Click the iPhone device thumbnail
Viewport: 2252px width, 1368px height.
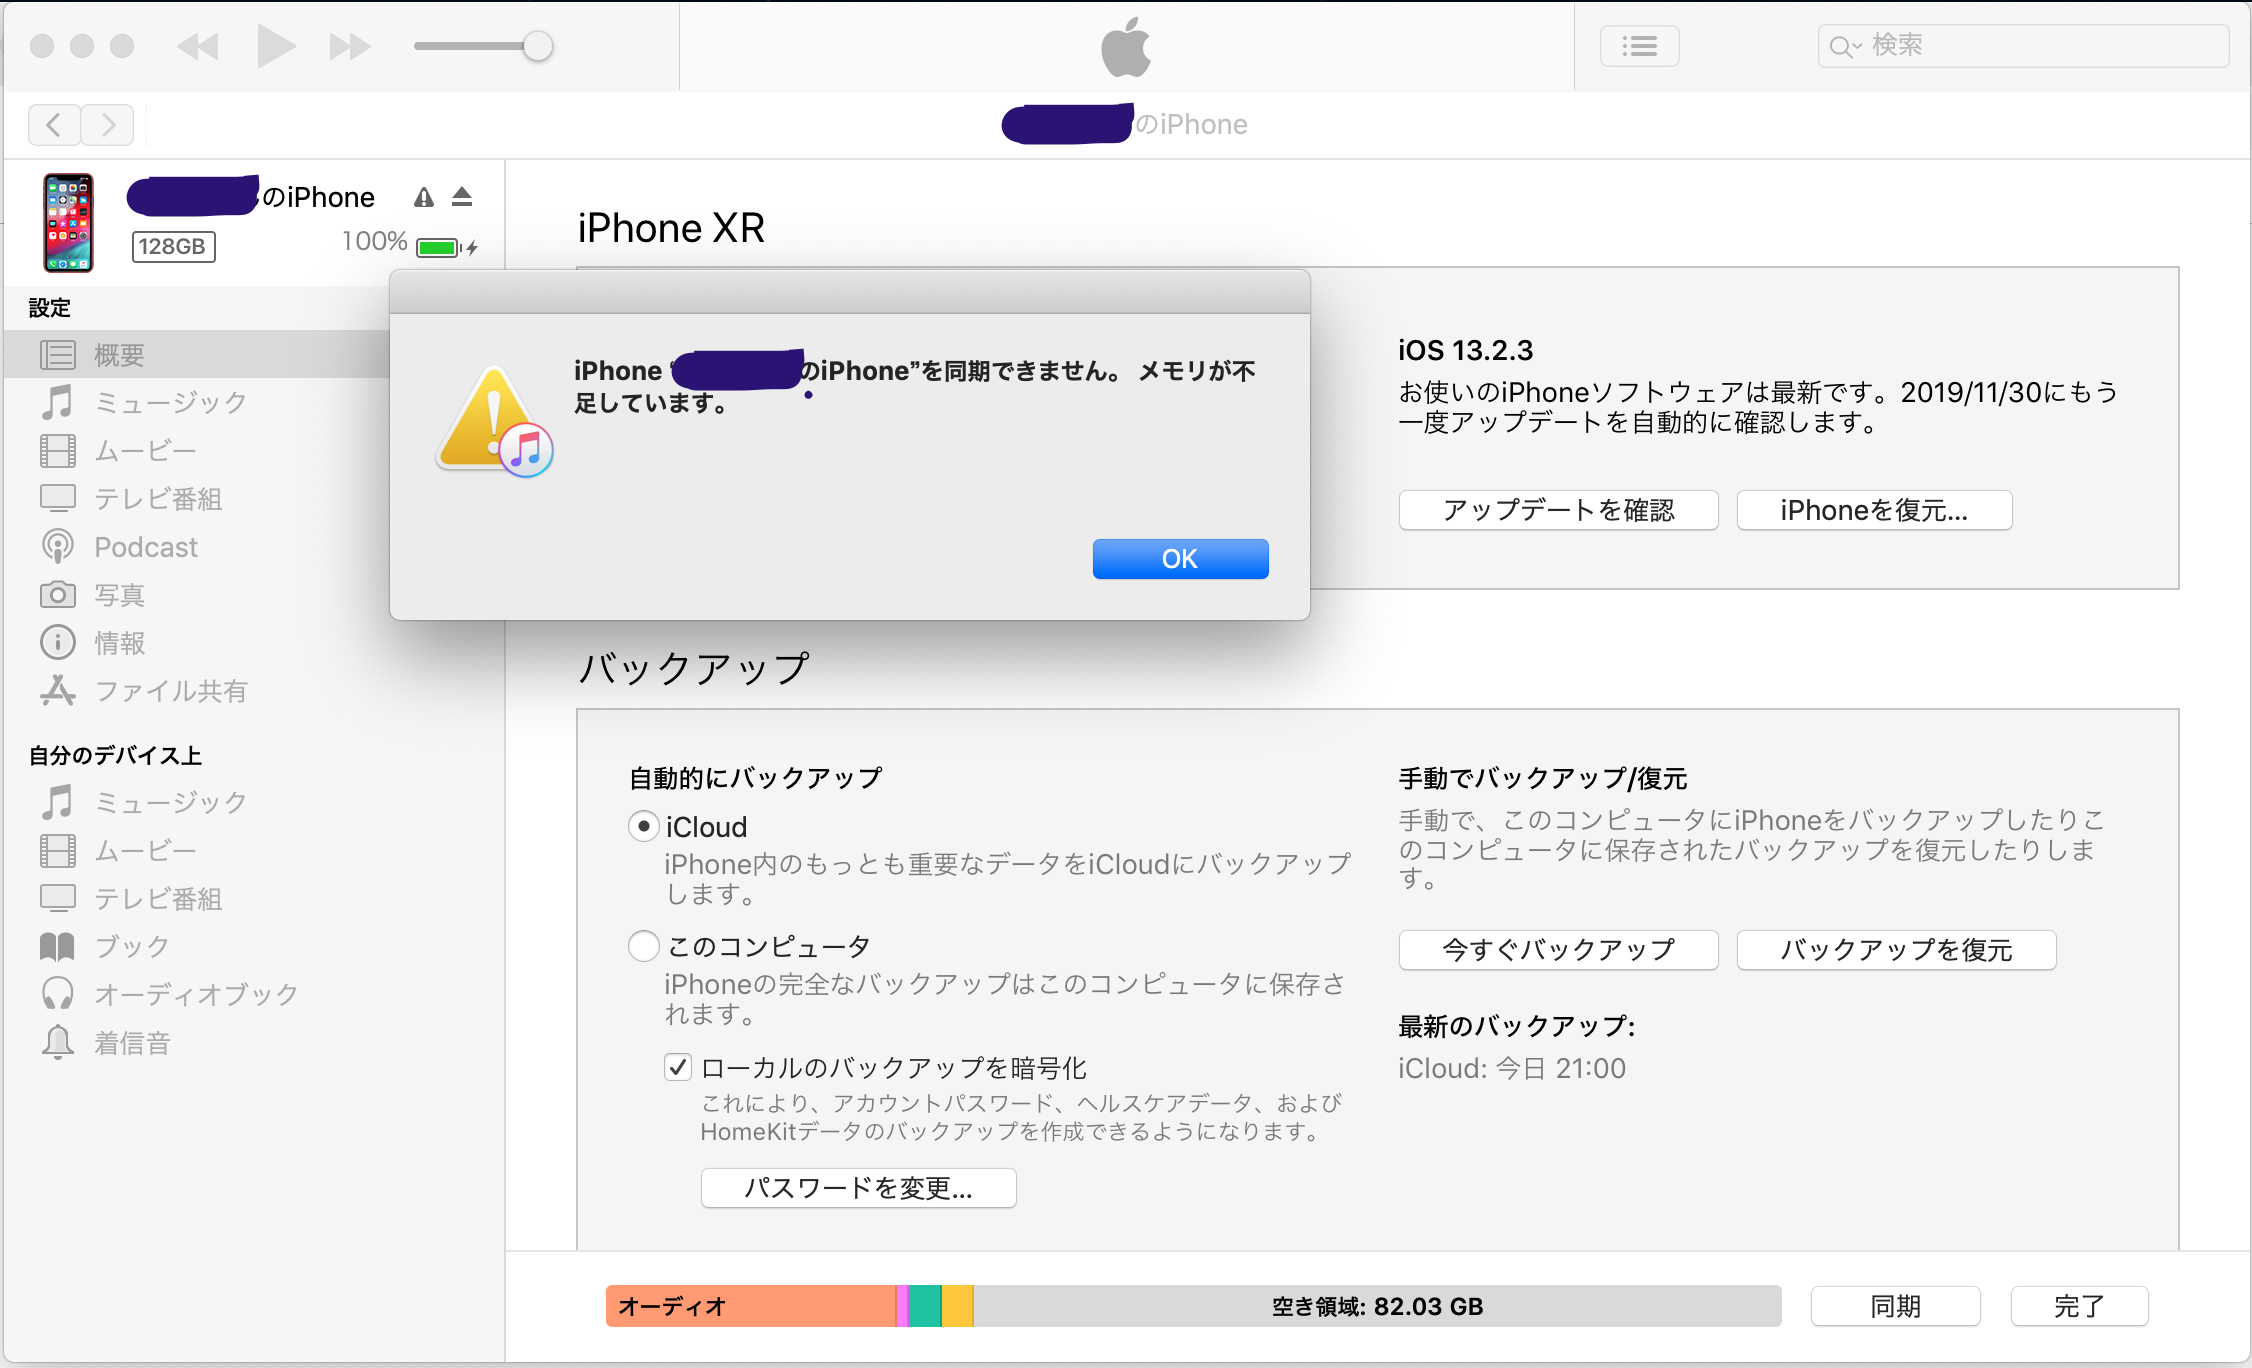[x=68, y=222]
